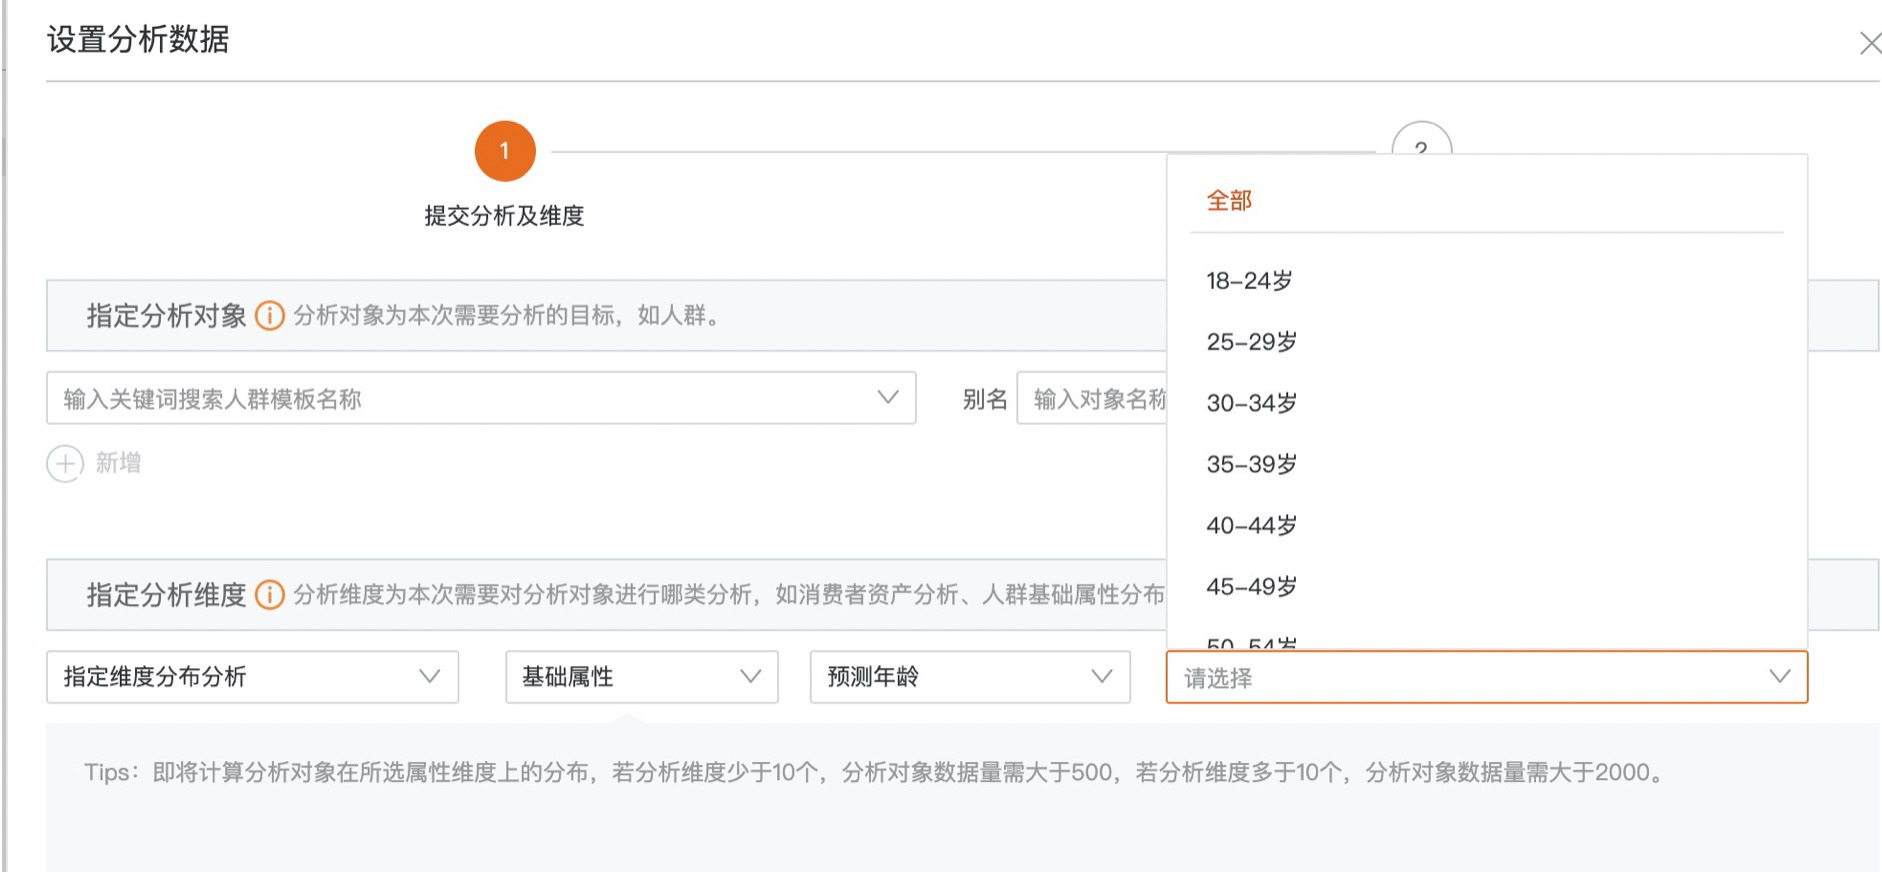Click the info icon beside 指定分析对象

(x=270, y=316)
